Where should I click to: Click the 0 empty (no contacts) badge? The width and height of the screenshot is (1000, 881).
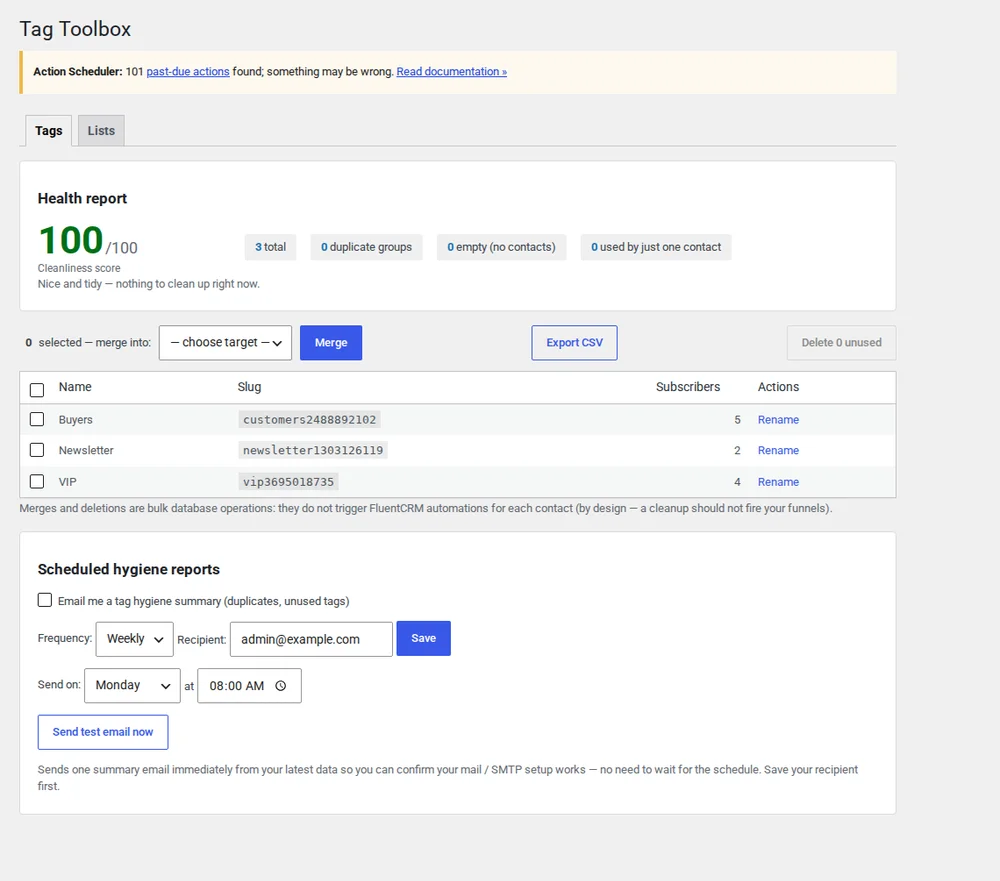tap(501, 247)
